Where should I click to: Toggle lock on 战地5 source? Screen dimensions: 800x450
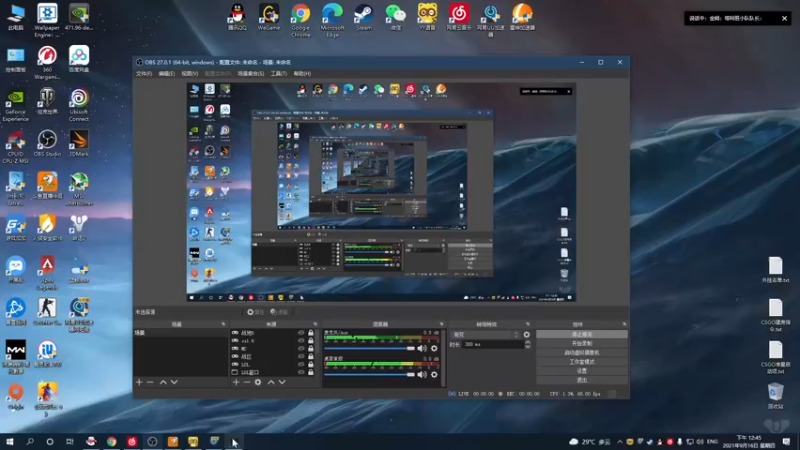[311, 333]
